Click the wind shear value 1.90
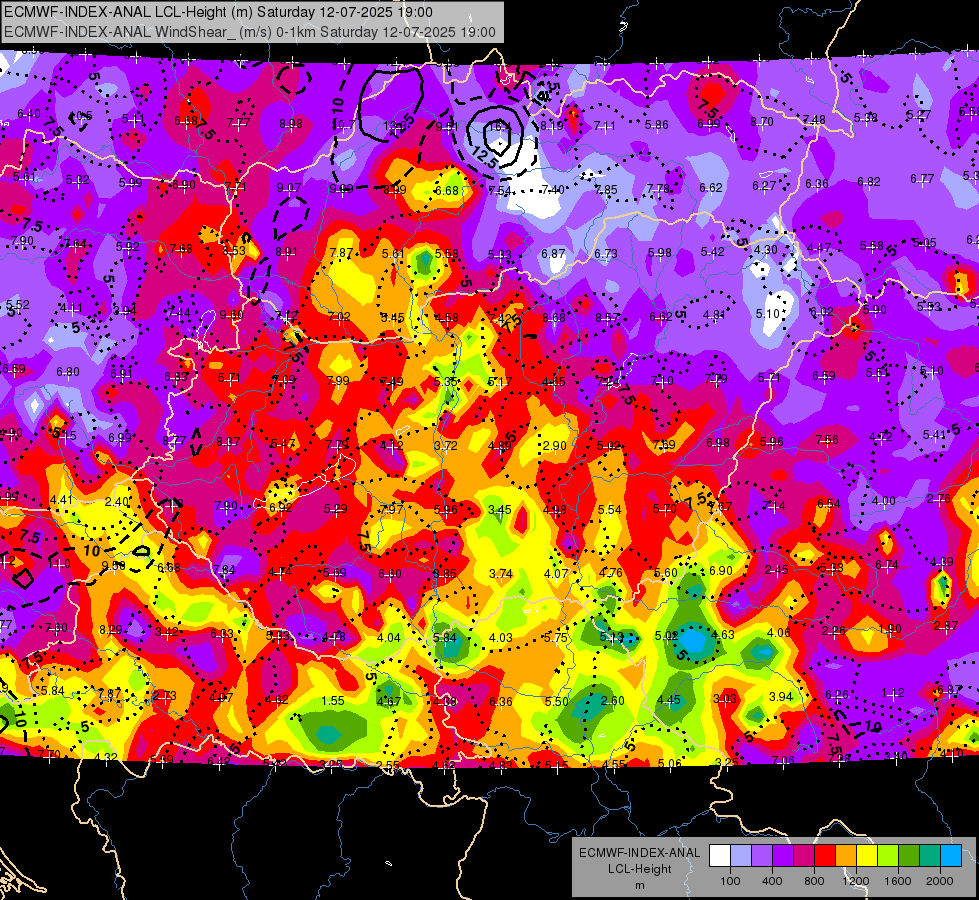Image resolution: width=979 pixels, height=900 pixels. [890, 629]
